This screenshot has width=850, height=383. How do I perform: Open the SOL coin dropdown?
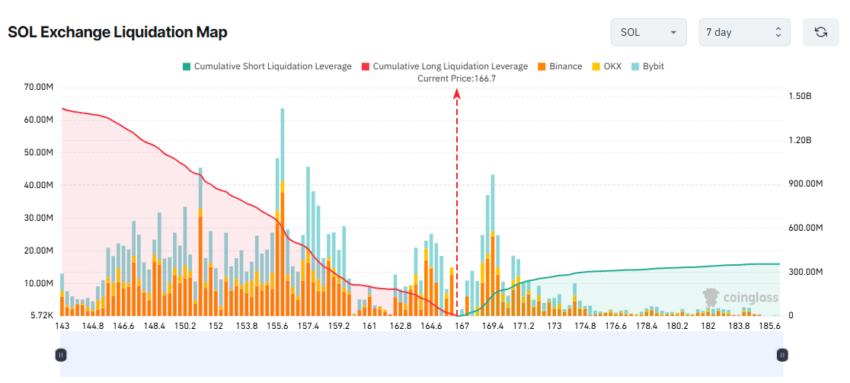tap(649, 32)
